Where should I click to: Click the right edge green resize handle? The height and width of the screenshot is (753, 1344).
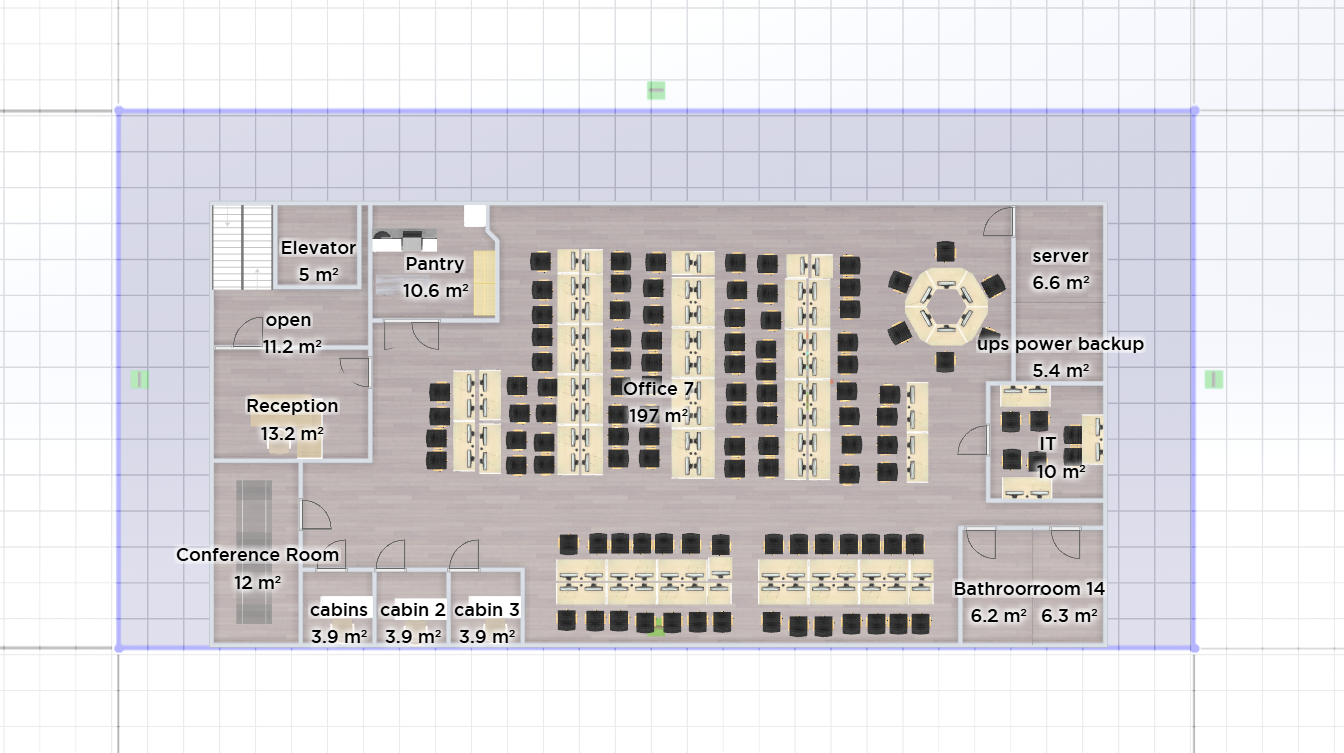pyautogui.click(x=1214, y=379)
